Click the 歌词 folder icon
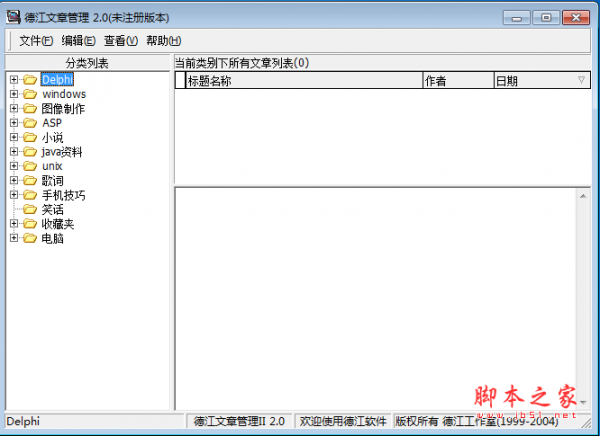This screenshot has width=600, height=436. [x=30, y=181]
